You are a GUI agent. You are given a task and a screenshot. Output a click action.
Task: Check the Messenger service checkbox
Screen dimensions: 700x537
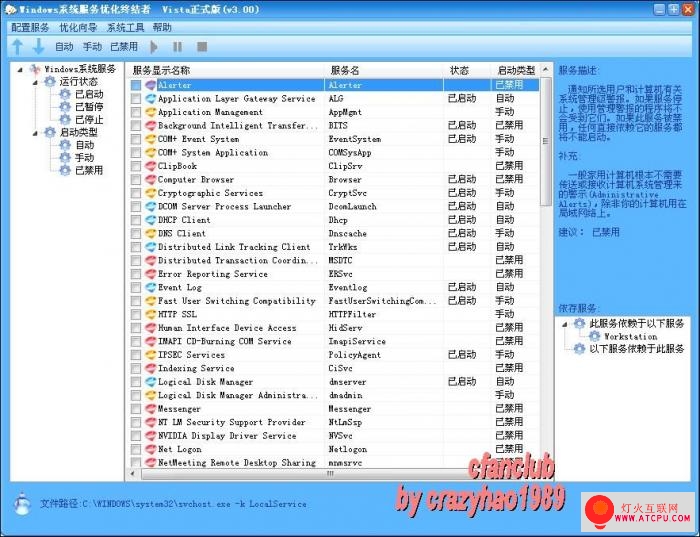(x=136, y=409)
